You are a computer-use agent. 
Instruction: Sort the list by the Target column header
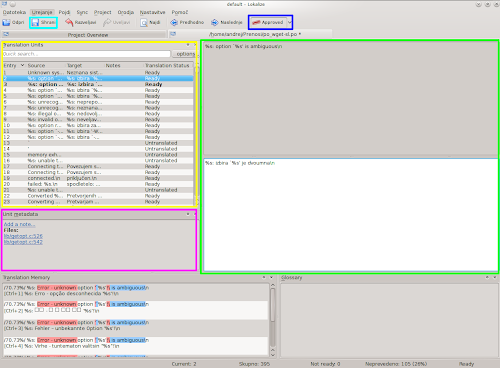pyautogui.click(x=85, y=65)
